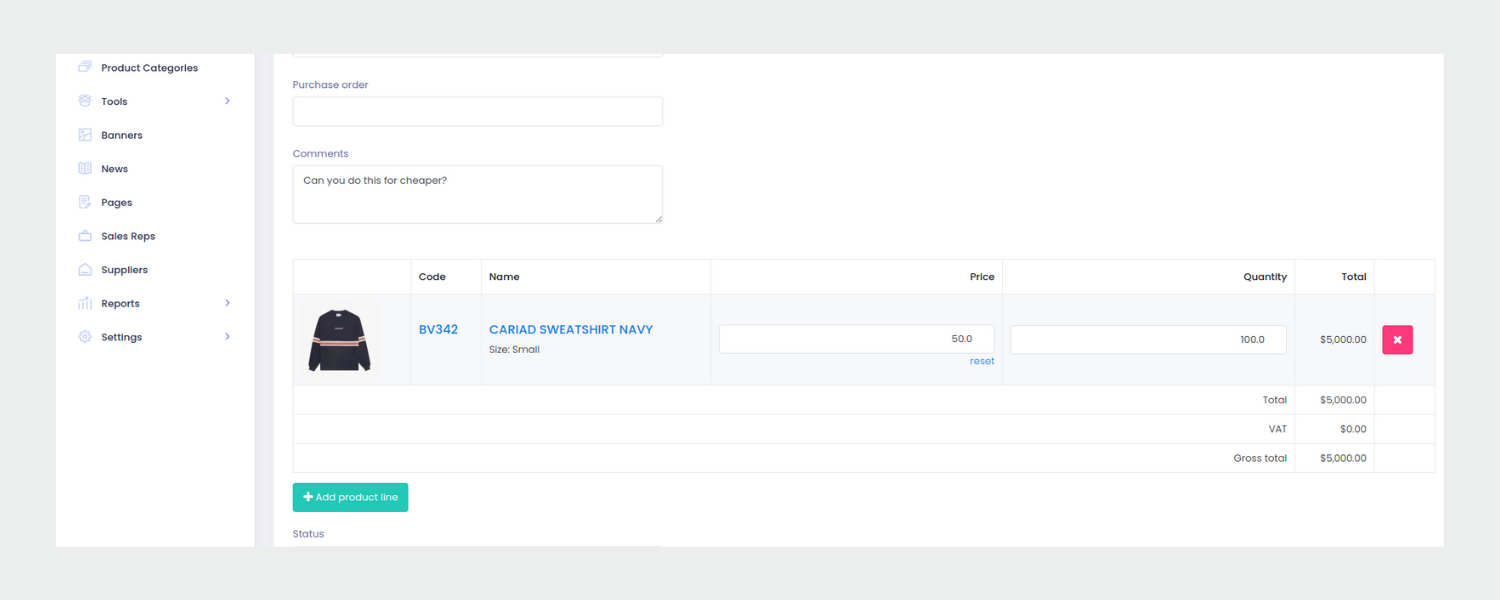Select the Sales Reps icon

click(84, 235)
